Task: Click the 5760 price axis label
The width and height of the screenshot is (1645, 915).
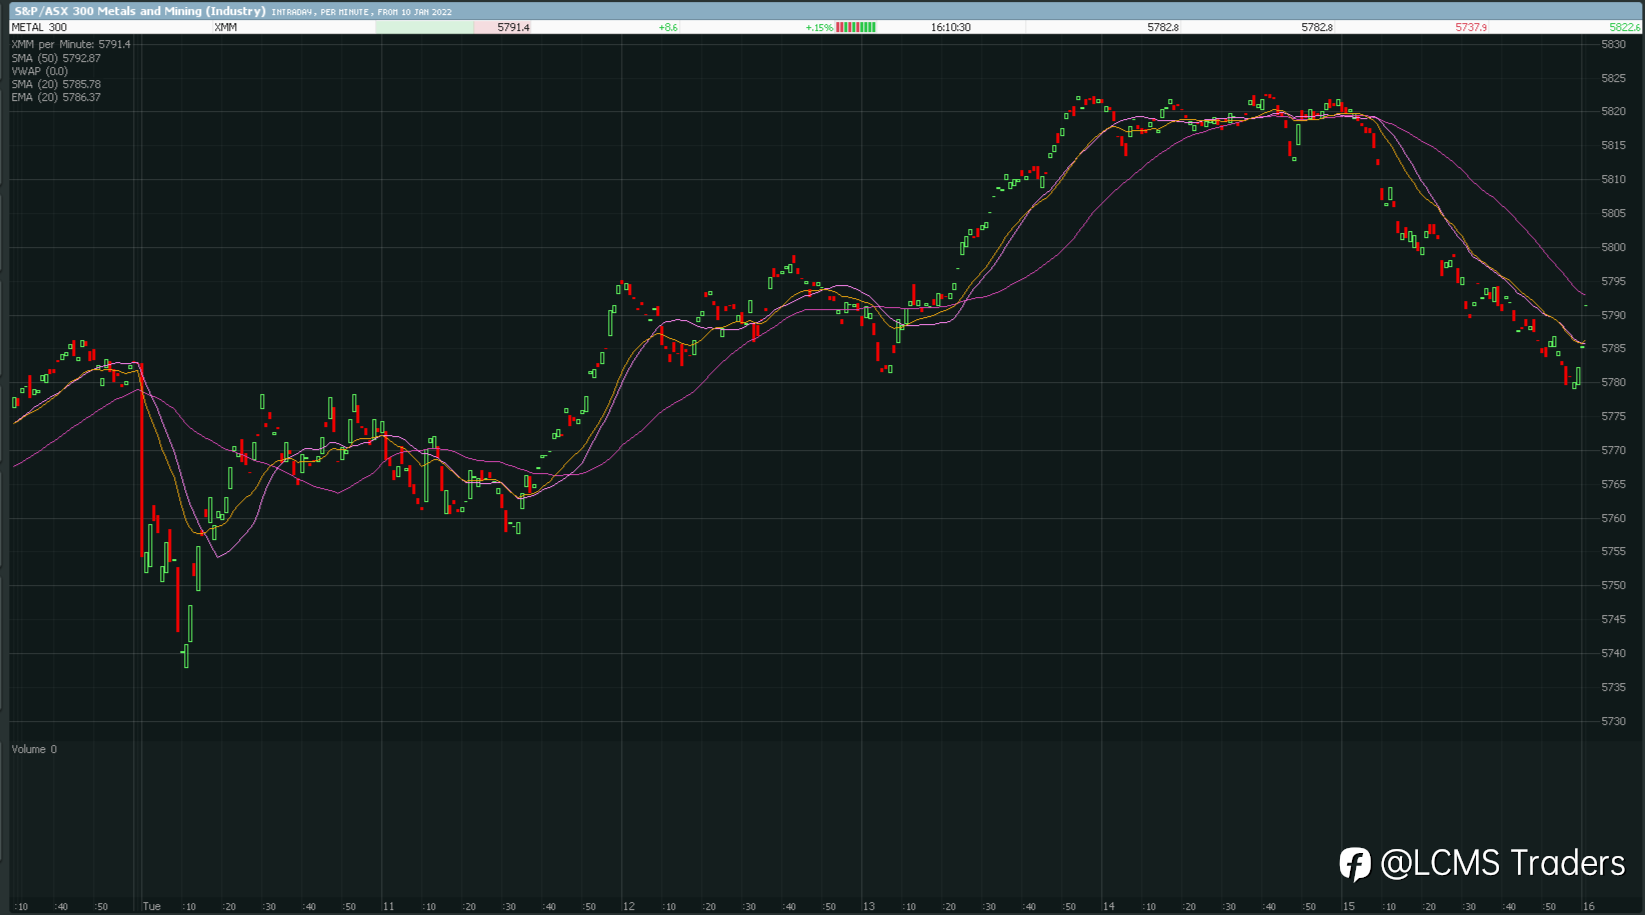Action: pos(1613,518)
